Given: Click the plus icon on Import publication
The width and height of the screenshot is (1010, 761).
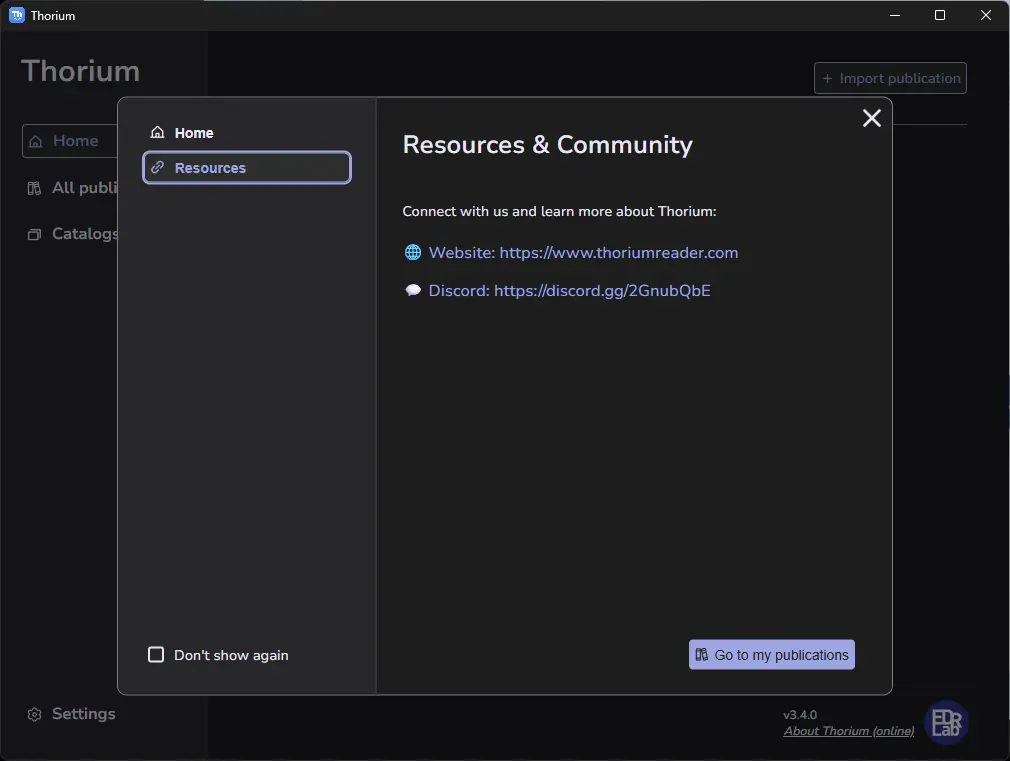Looking at the screenshot, I should pos(827,79).
